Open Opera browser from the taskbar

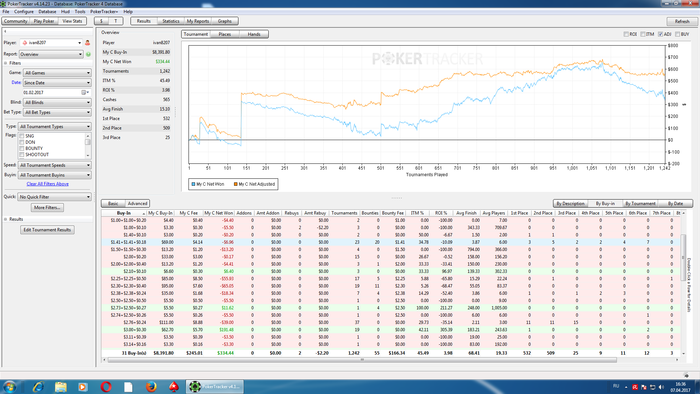click(106, 386)
